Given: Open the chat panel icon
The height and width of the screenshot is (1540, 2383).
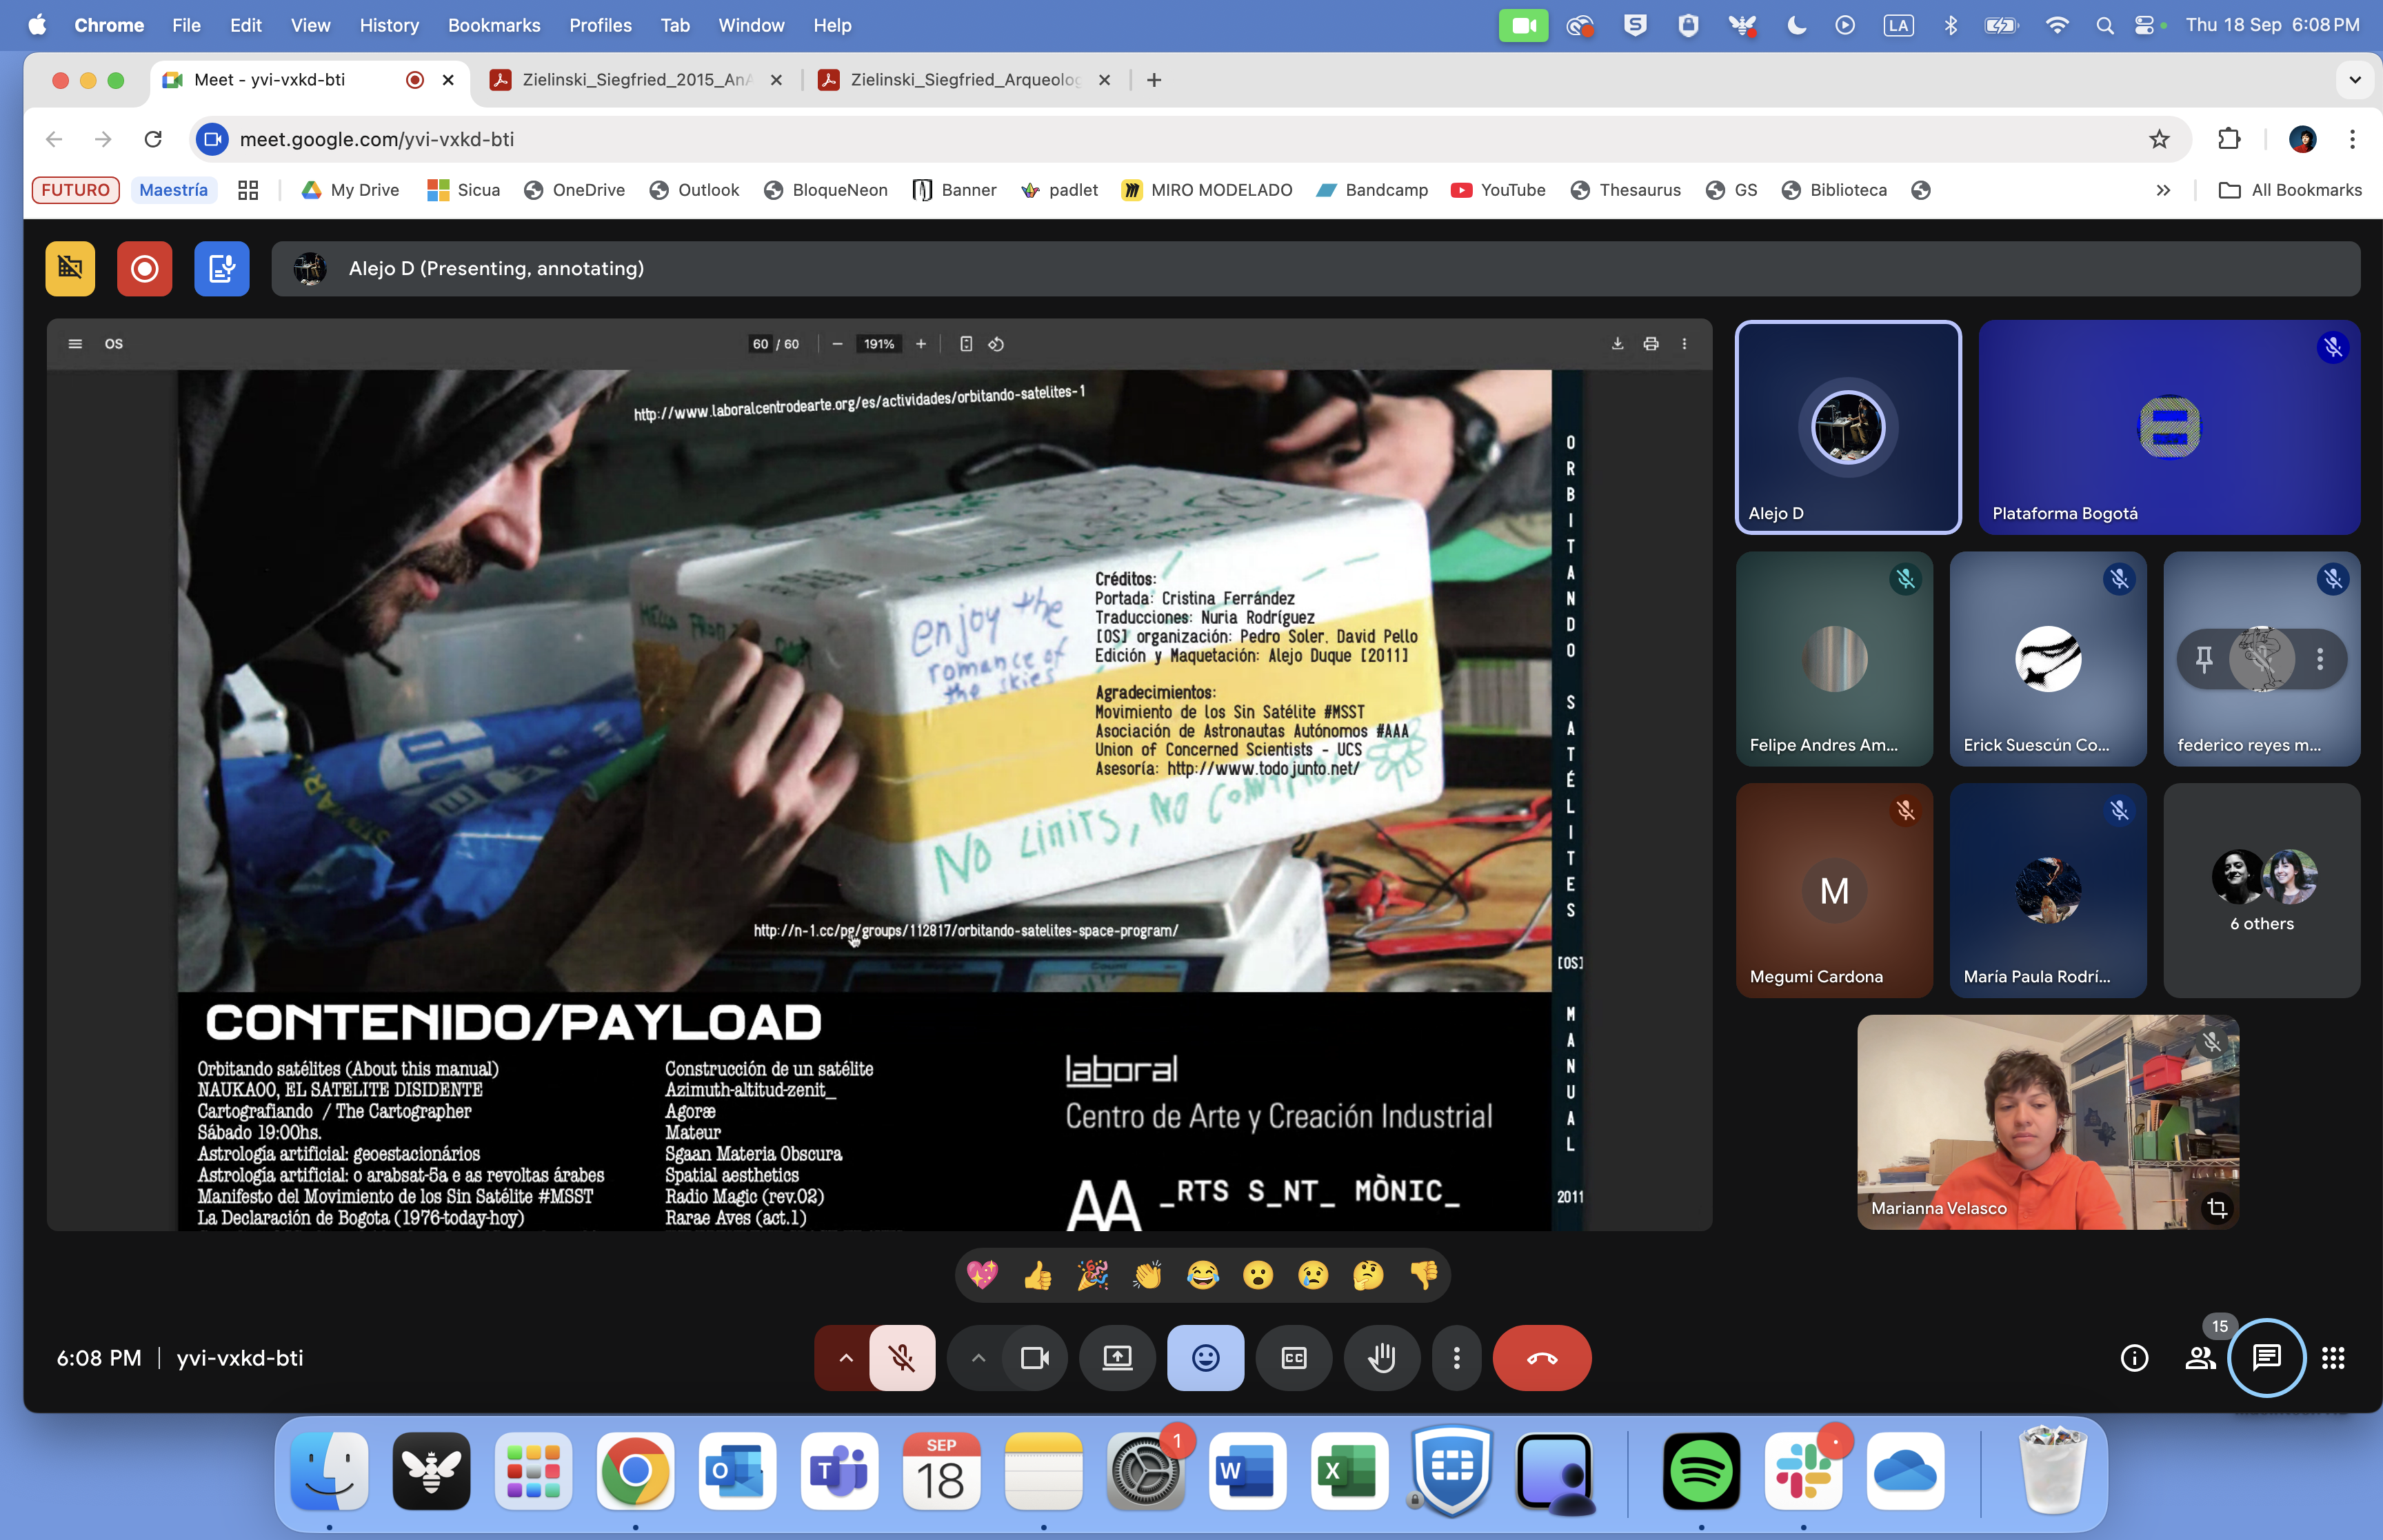Looking at the screenshot, I should (2265, 1357).
